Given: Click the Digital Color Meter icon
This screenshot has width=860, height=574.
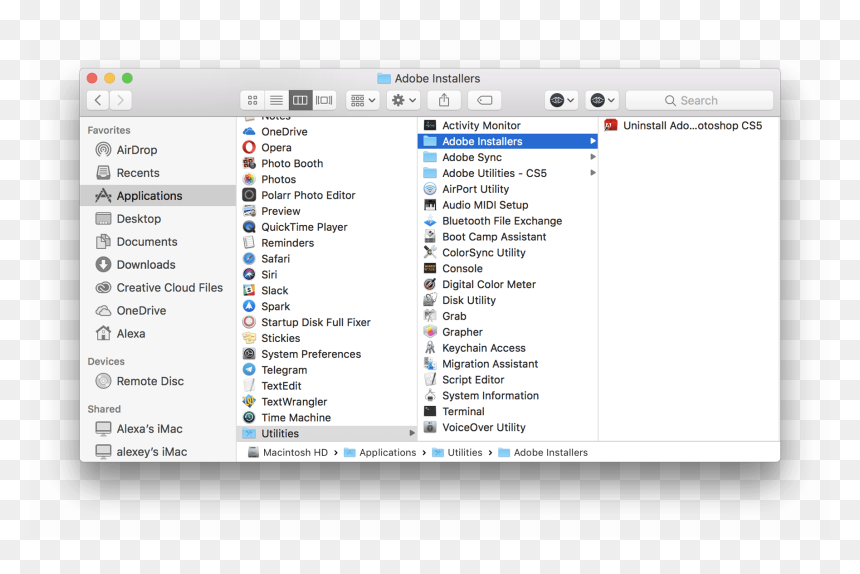Looking at the screenshot, I should pos(430,285).
